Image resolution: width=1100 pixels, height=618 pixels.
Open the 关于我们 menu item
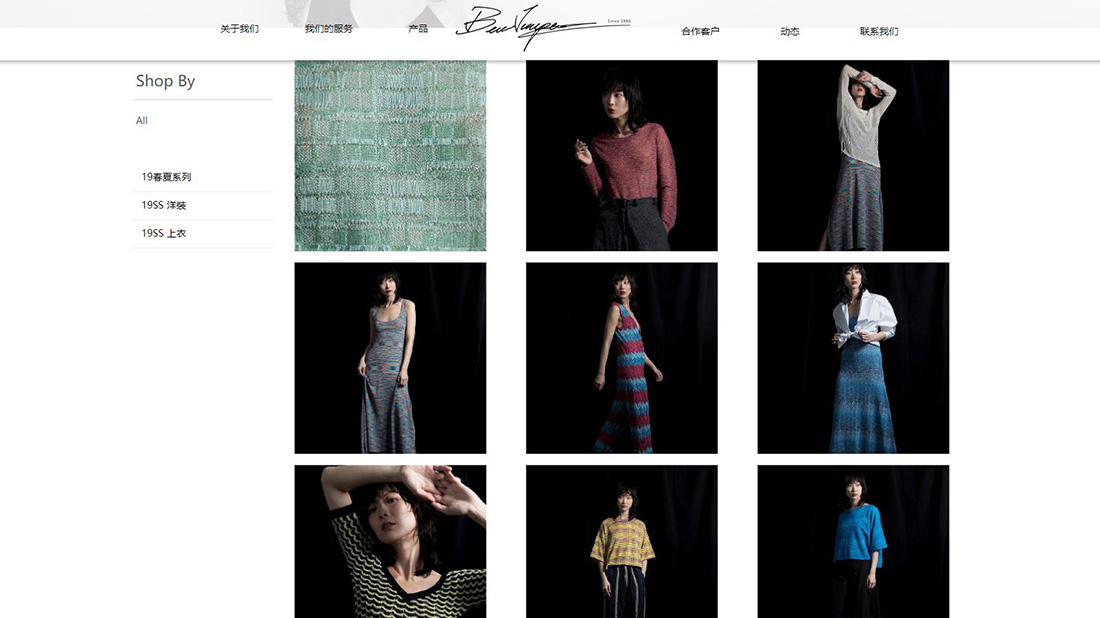tap(239, 29)
